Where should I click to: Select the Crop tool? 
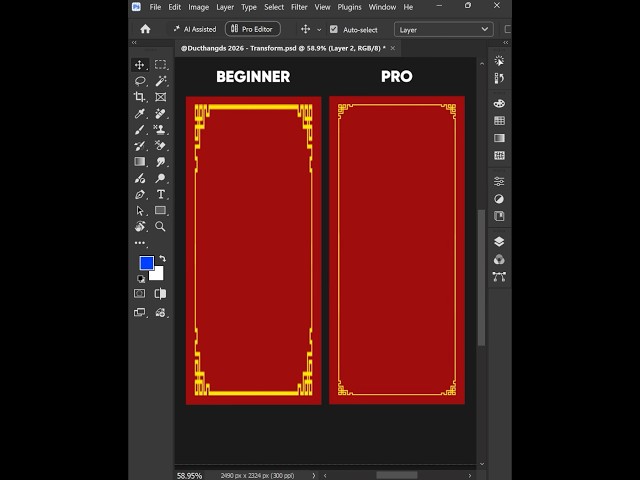pyautogui.click(x=140, y=97)
